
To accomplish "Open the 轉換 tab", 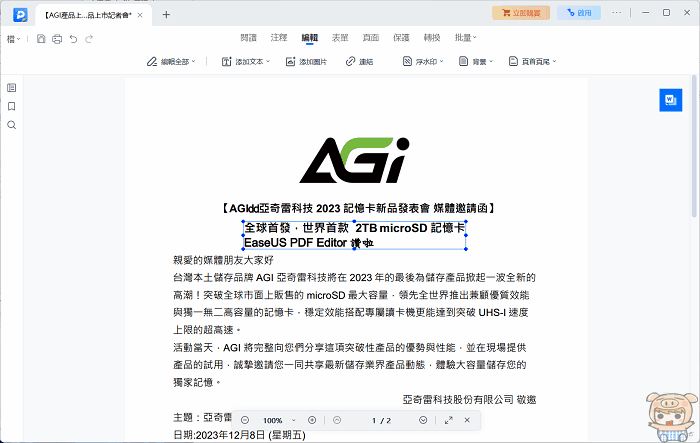I will pos(432,38).
